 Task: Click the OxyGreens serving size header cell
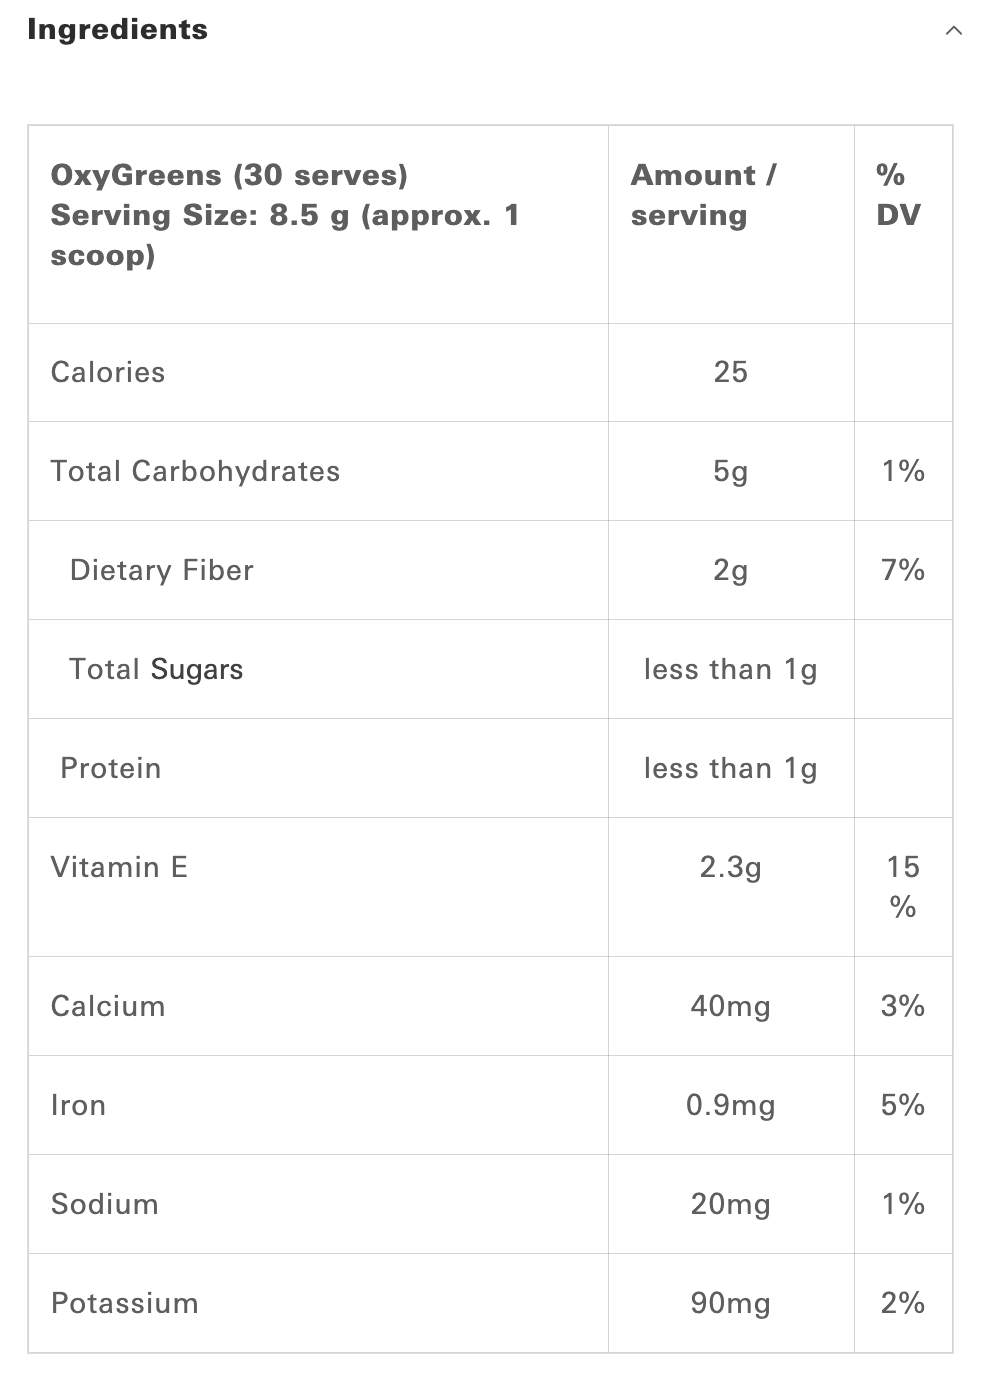click(285, 215)
